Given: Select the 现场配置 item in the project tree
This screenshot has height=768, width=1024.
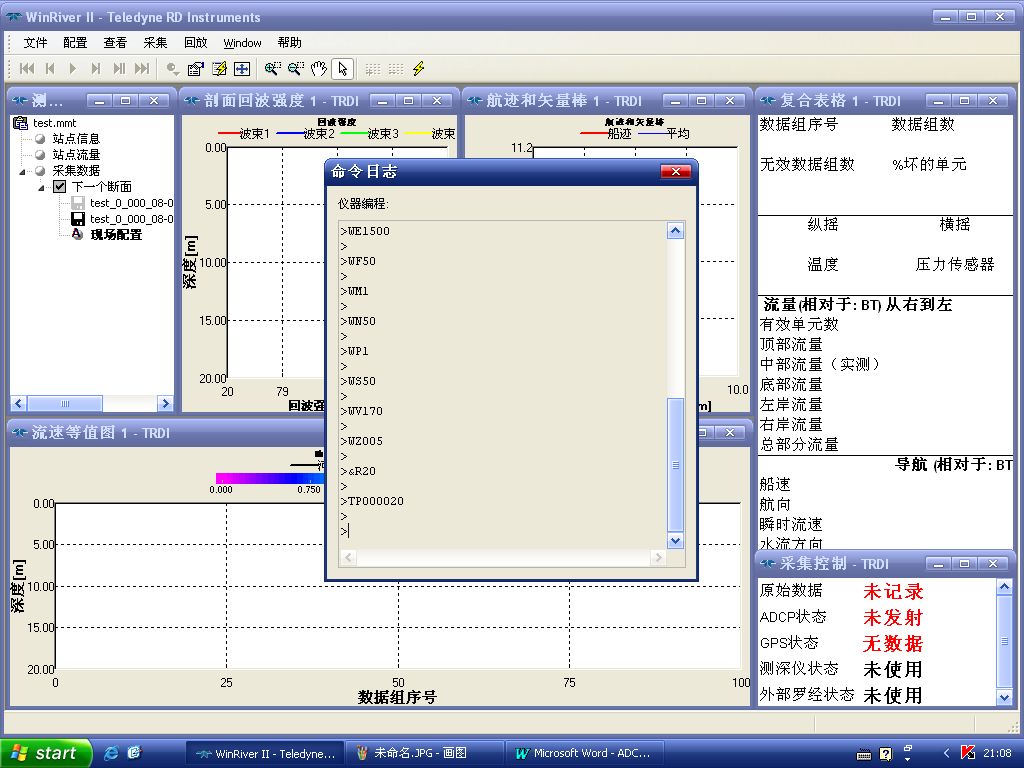Looking at the screenshot, I should (x=116, y=235).
